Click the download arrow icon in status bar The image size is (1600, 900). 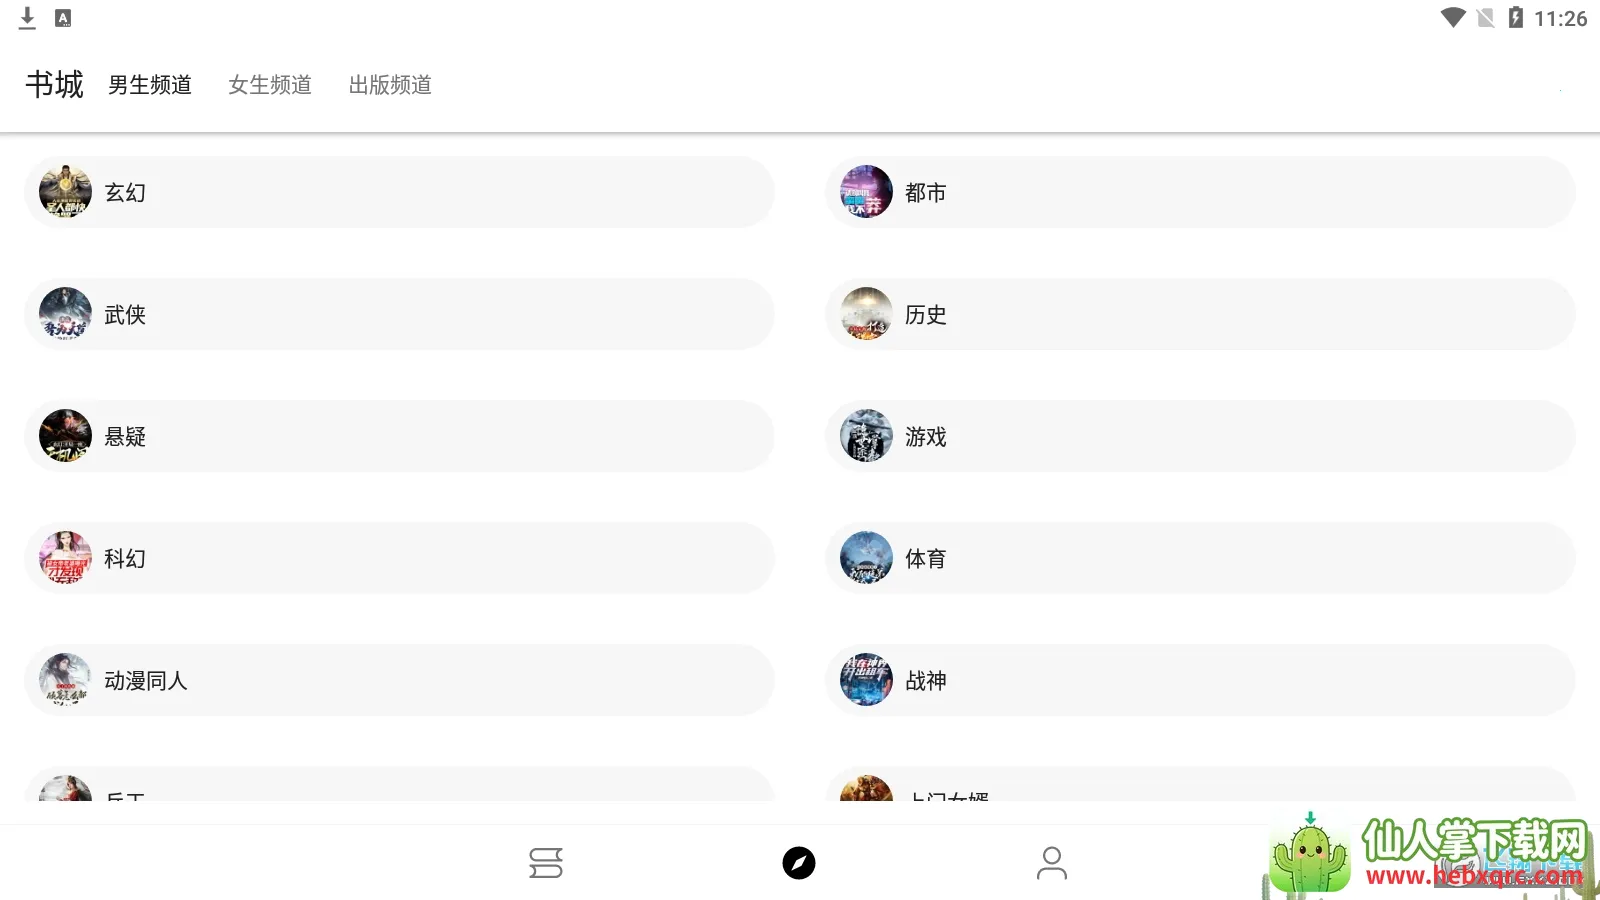pos(27,17)
